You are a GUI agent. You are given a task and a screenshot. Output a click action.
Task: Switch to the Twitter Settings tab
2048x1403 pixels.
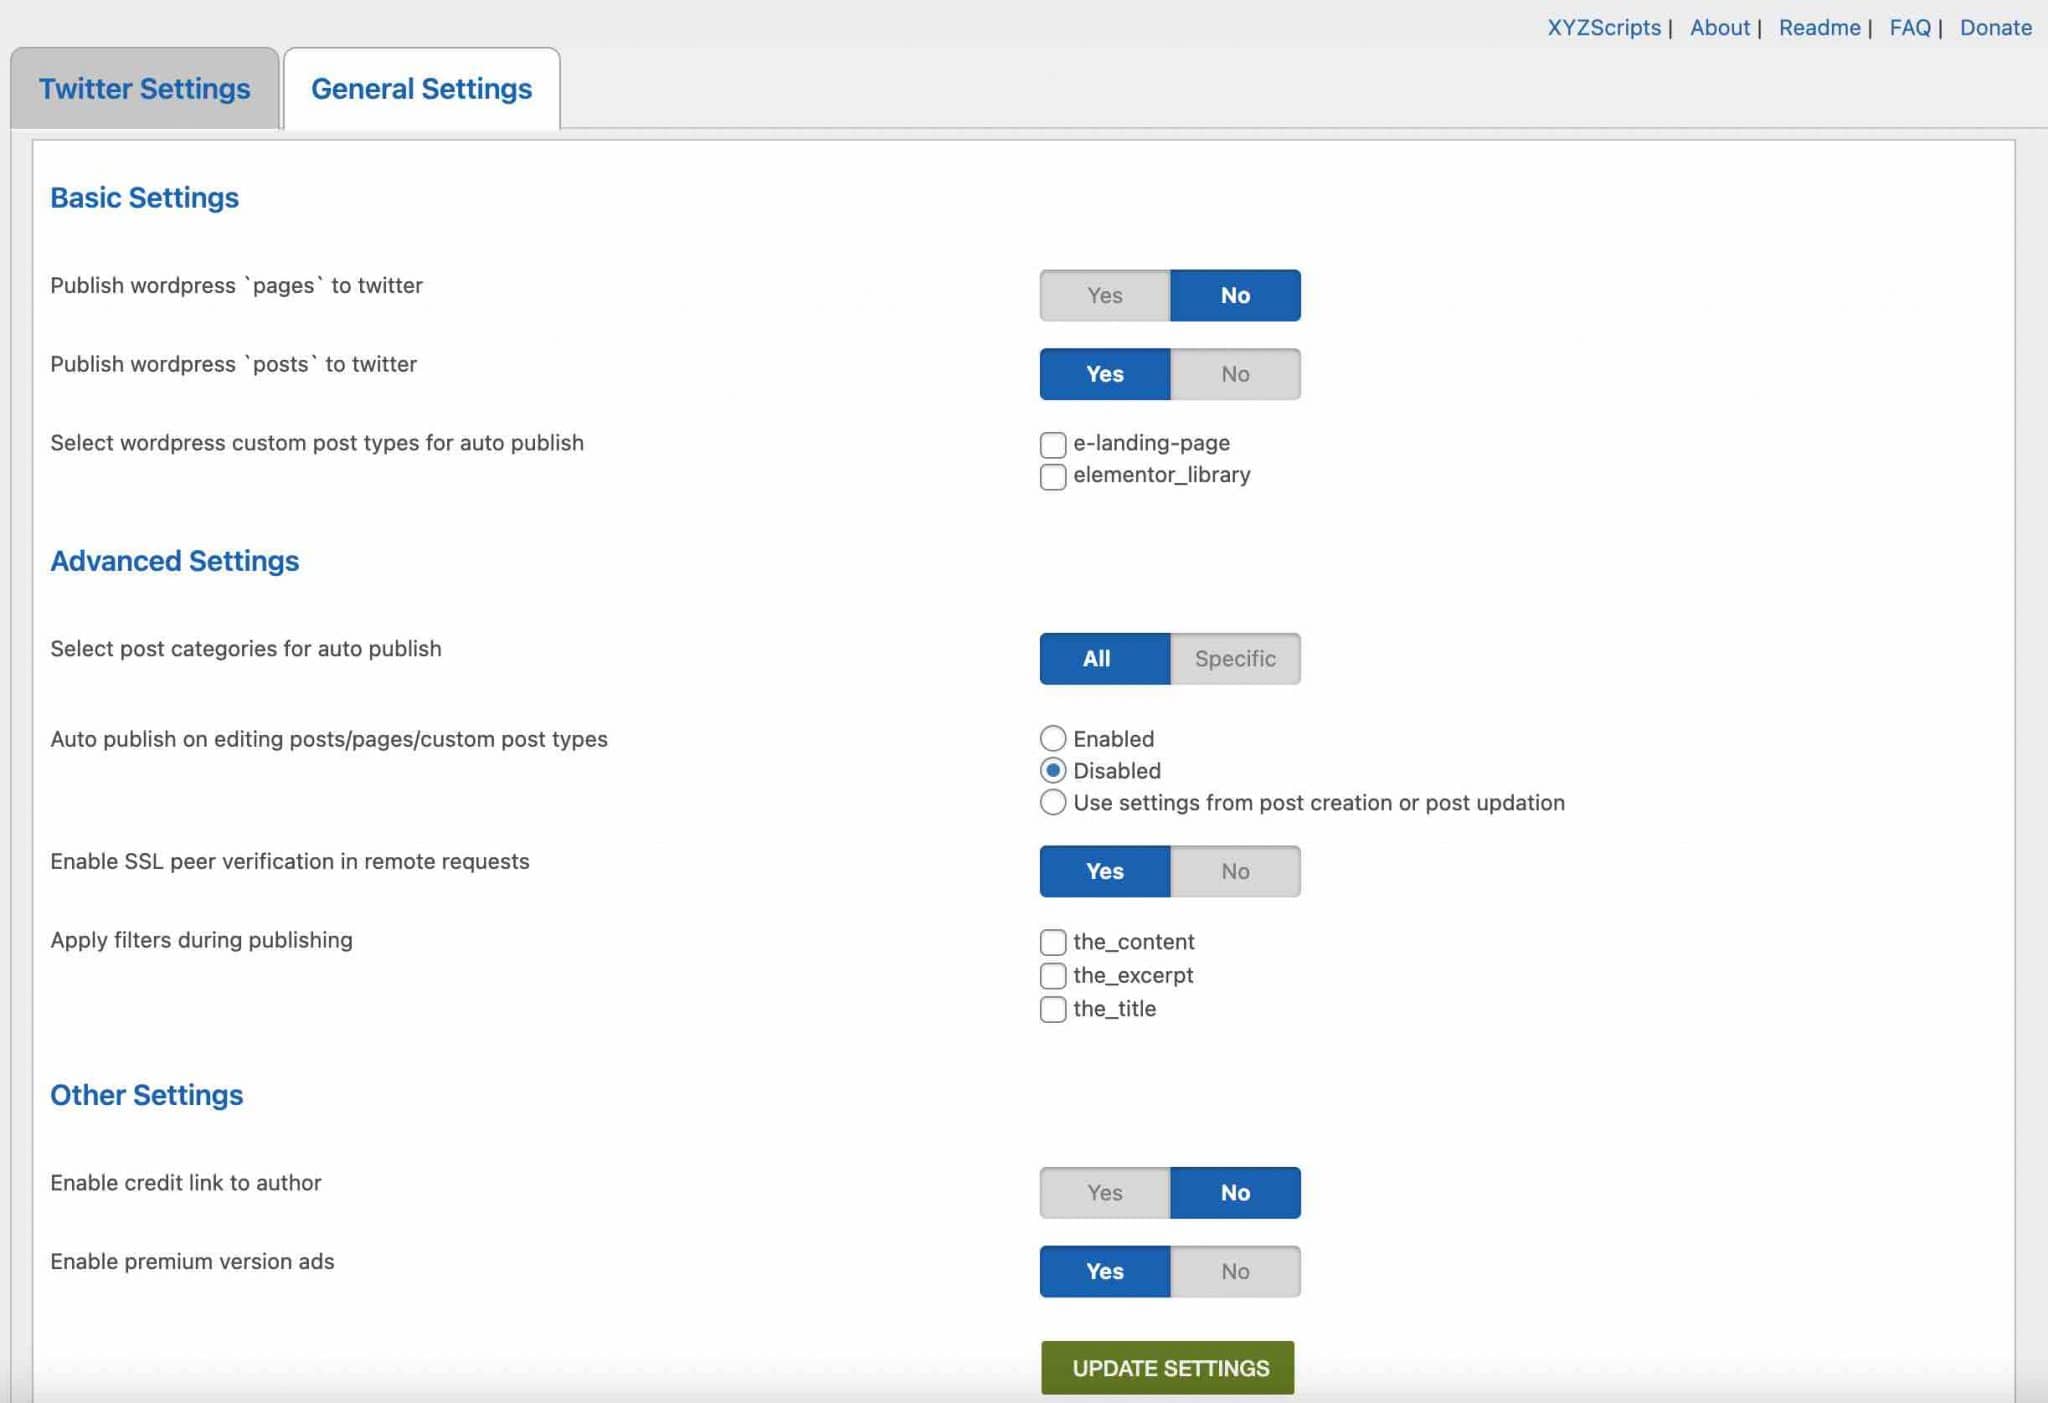tap(144, 88)
